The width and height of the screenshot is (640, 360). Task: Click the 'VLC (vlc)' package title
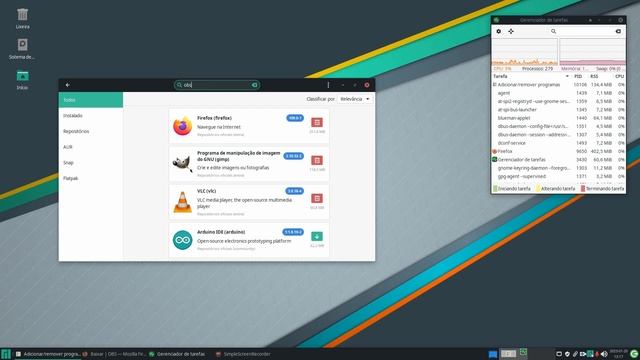[207, 191]
